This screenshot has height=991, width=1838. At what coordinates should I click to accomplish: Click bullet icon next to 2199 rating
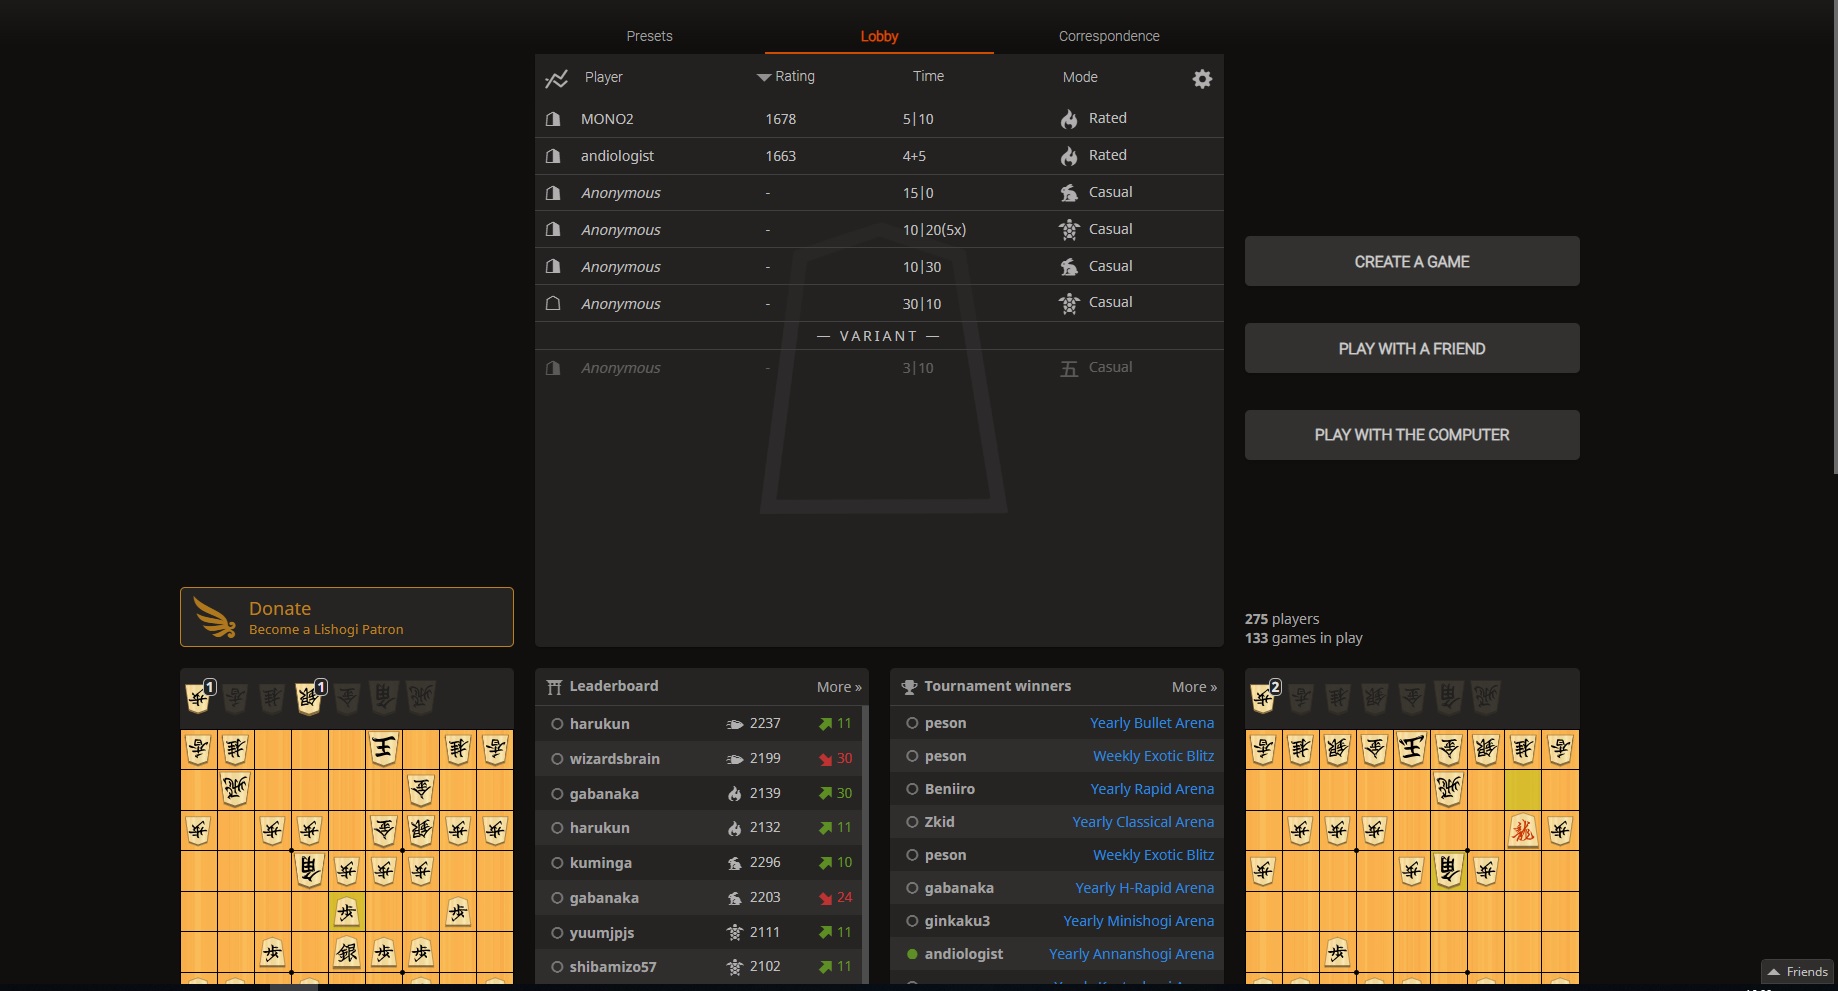(x=735, y=759)
